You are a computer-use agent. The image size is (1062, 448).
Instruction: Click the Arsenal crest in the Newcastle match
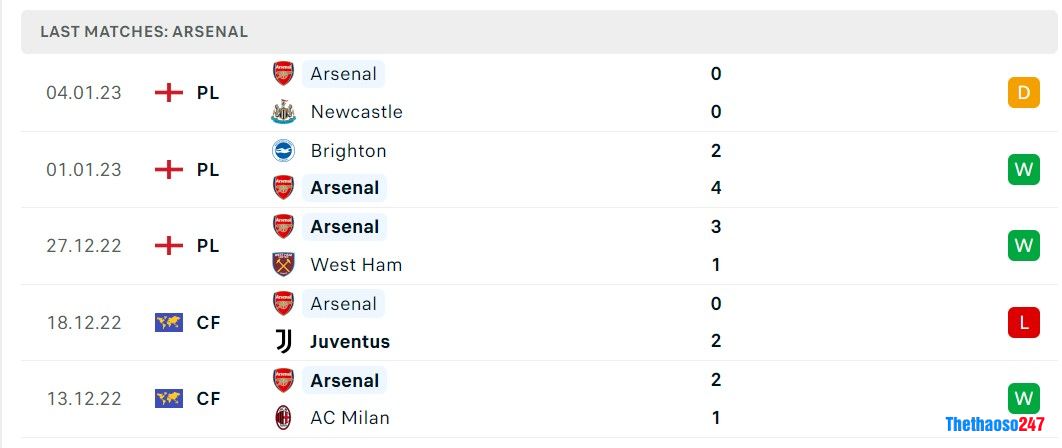pyautogui.click(x=284, y=74)
